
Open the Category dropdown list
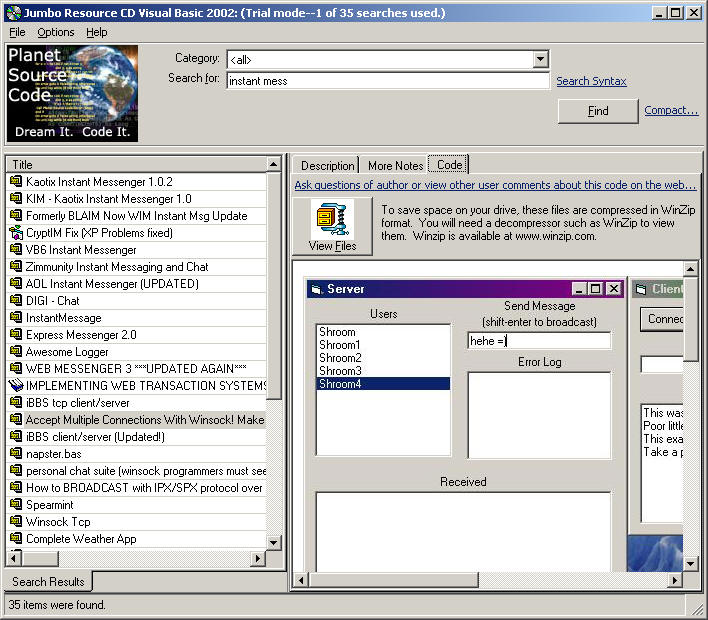click(540, 59)
